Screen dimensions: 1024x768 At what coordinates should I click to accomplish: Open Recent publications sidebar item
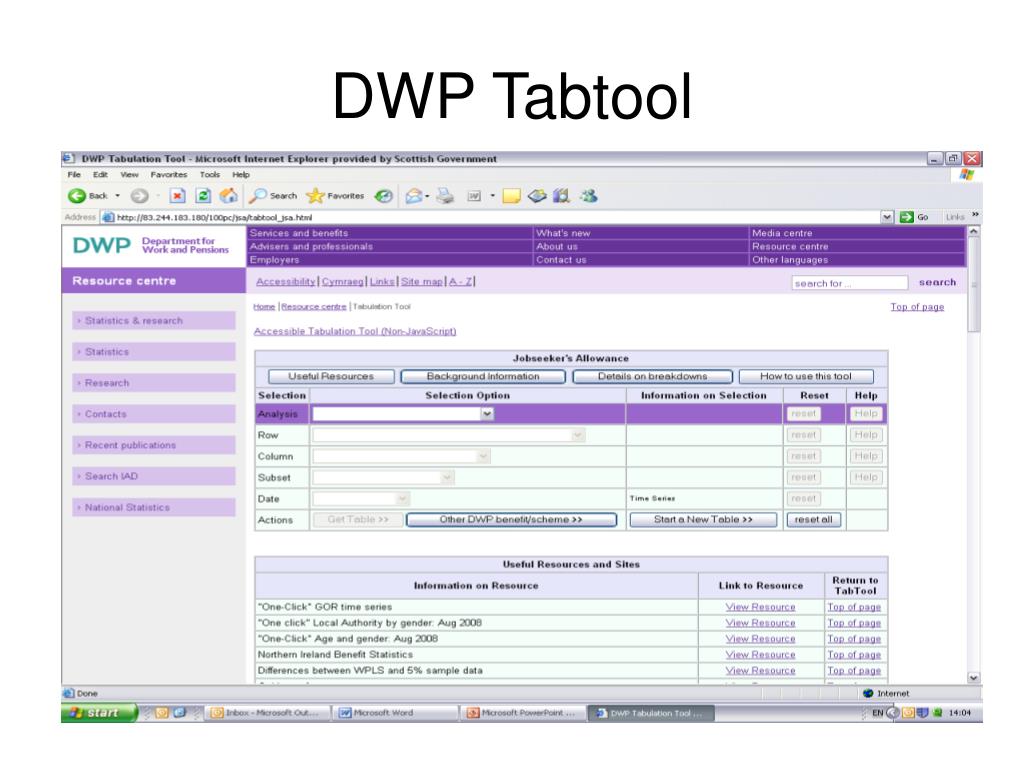[x=154, y=445]
